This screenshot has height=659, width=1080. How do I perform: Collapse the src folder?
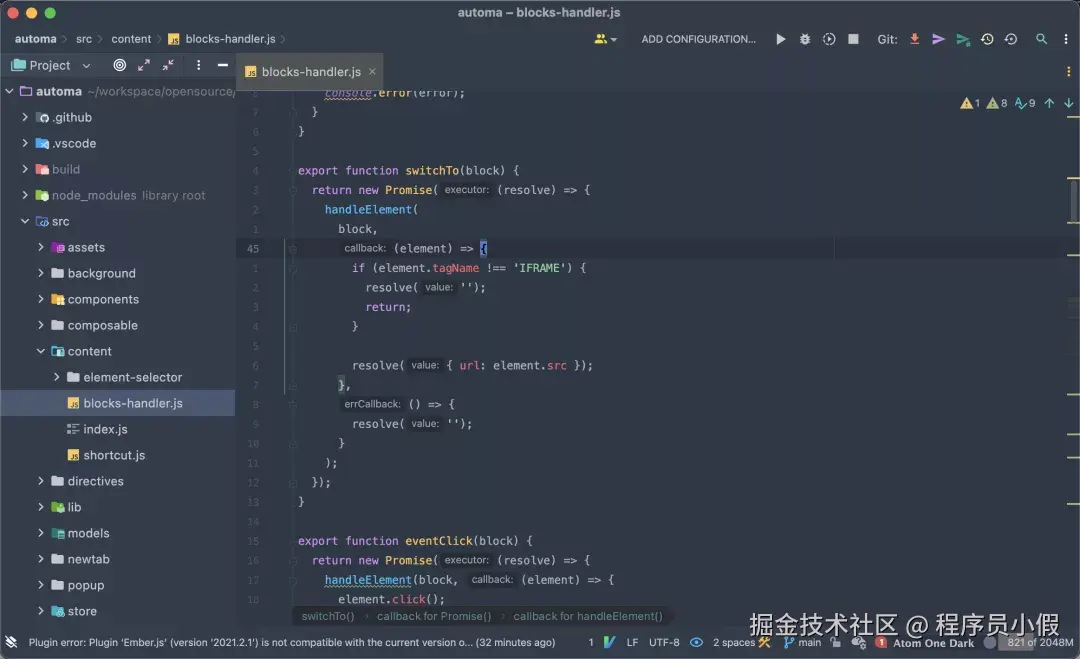[25, 221]
